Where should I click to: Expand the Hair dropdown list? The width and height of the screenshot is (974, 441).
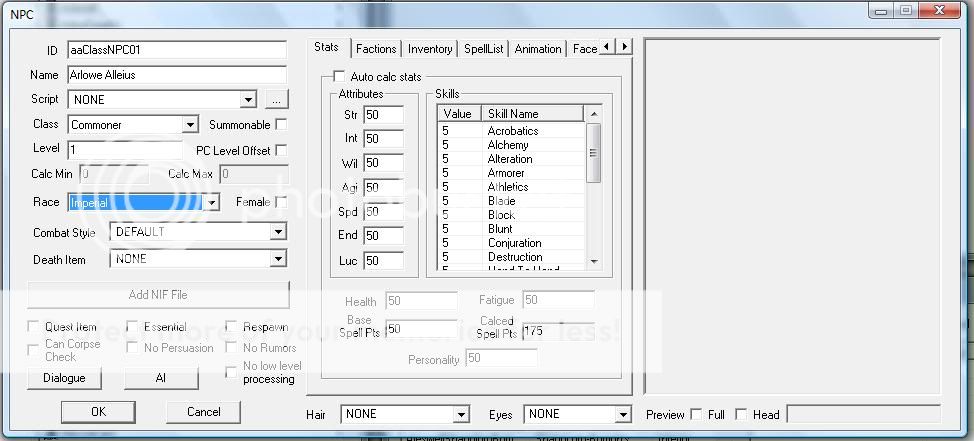(x=460, y=414)
